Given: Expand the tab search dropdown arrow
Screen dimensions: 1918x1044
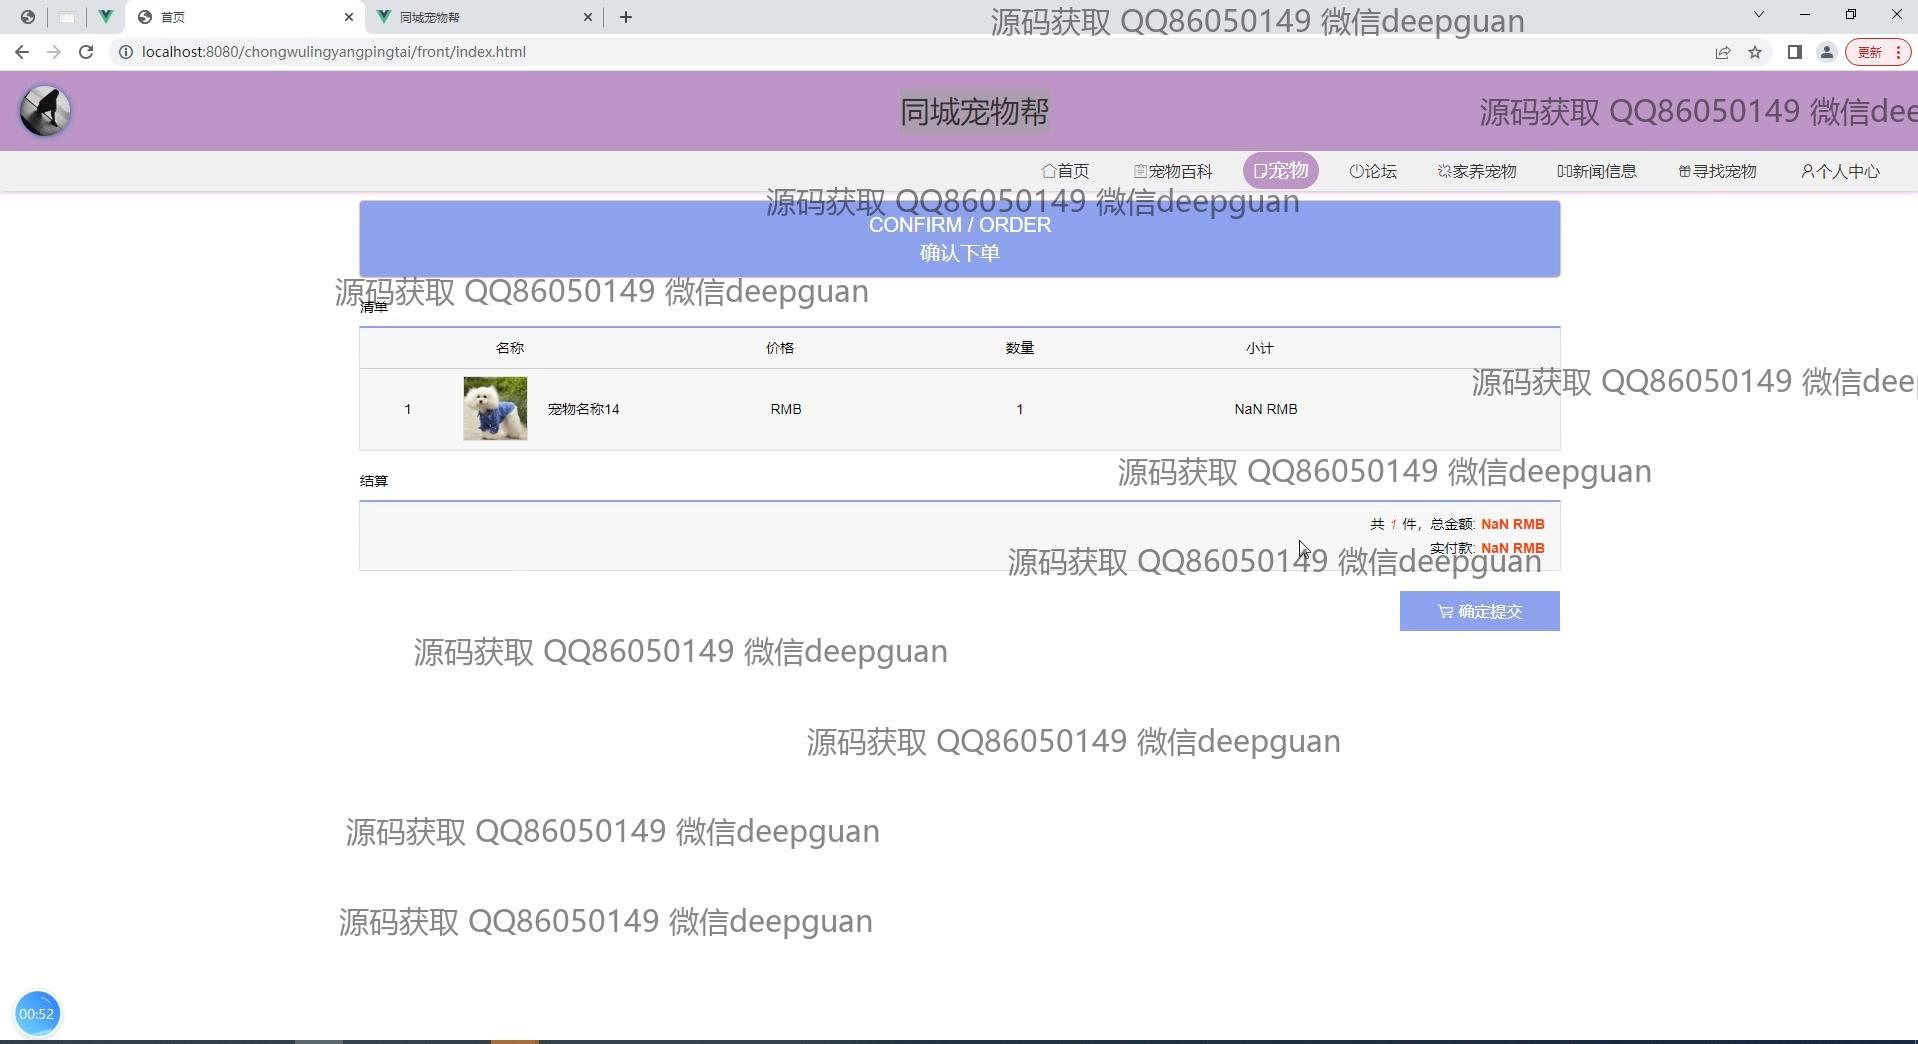Looking at the screenshot, I should click(x=1758, y=15).
